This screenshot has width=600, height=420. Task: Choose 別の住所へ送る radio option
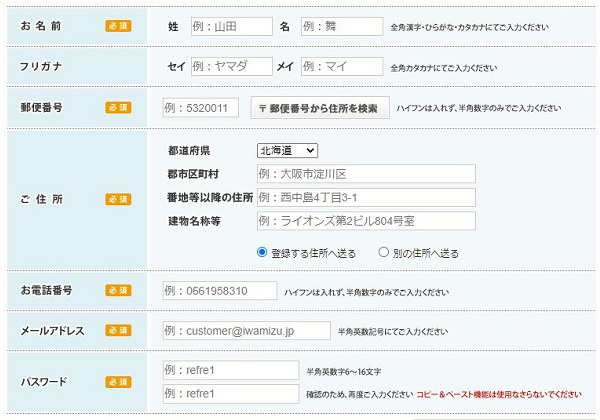383,253
